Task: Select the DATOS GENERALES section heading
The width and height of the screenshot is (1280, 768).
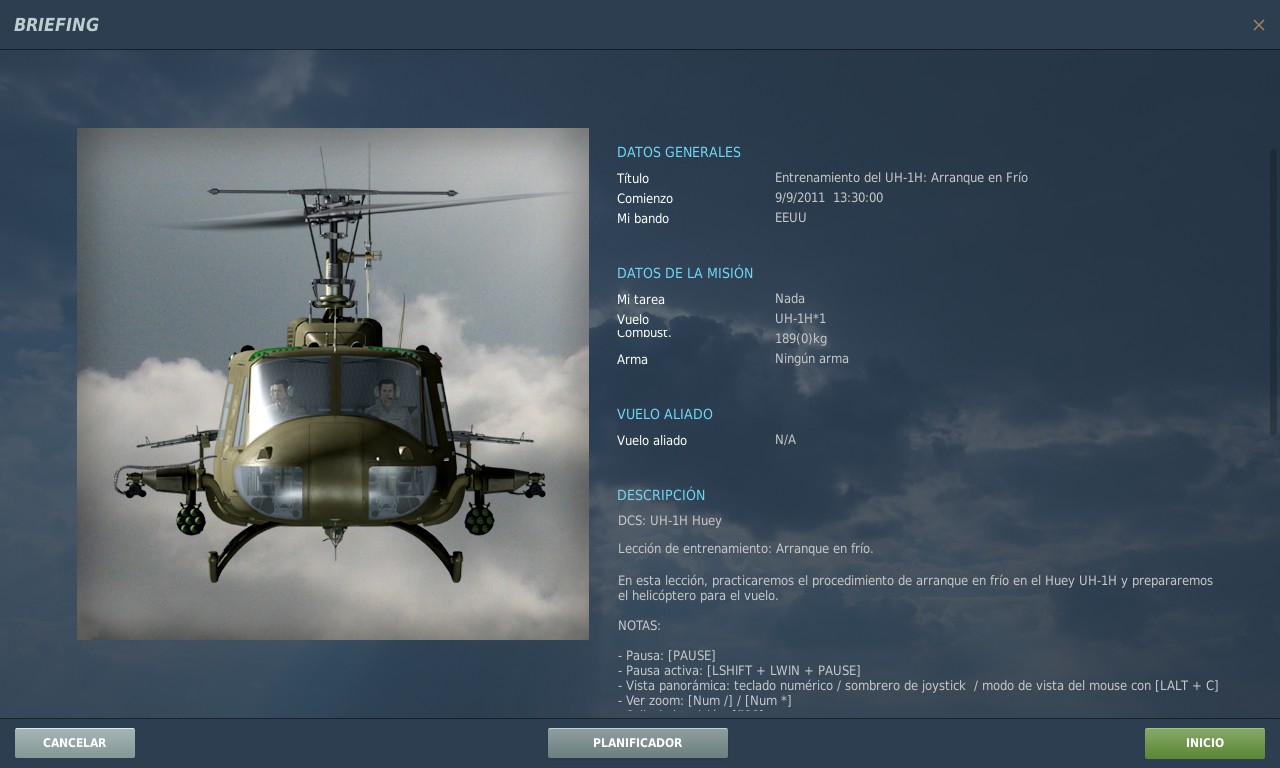Action: pyautogui.click(x=678, y=153)
